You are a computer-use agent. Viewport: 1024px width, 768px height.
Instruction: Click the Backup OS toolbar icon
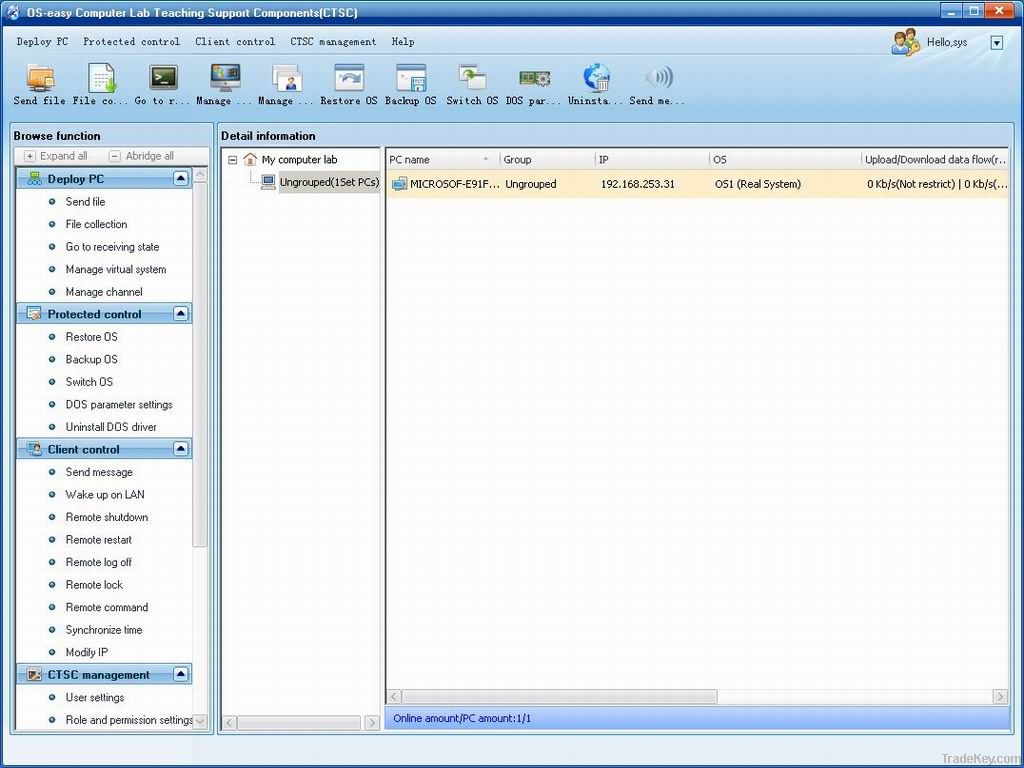[x=410, y=85]
